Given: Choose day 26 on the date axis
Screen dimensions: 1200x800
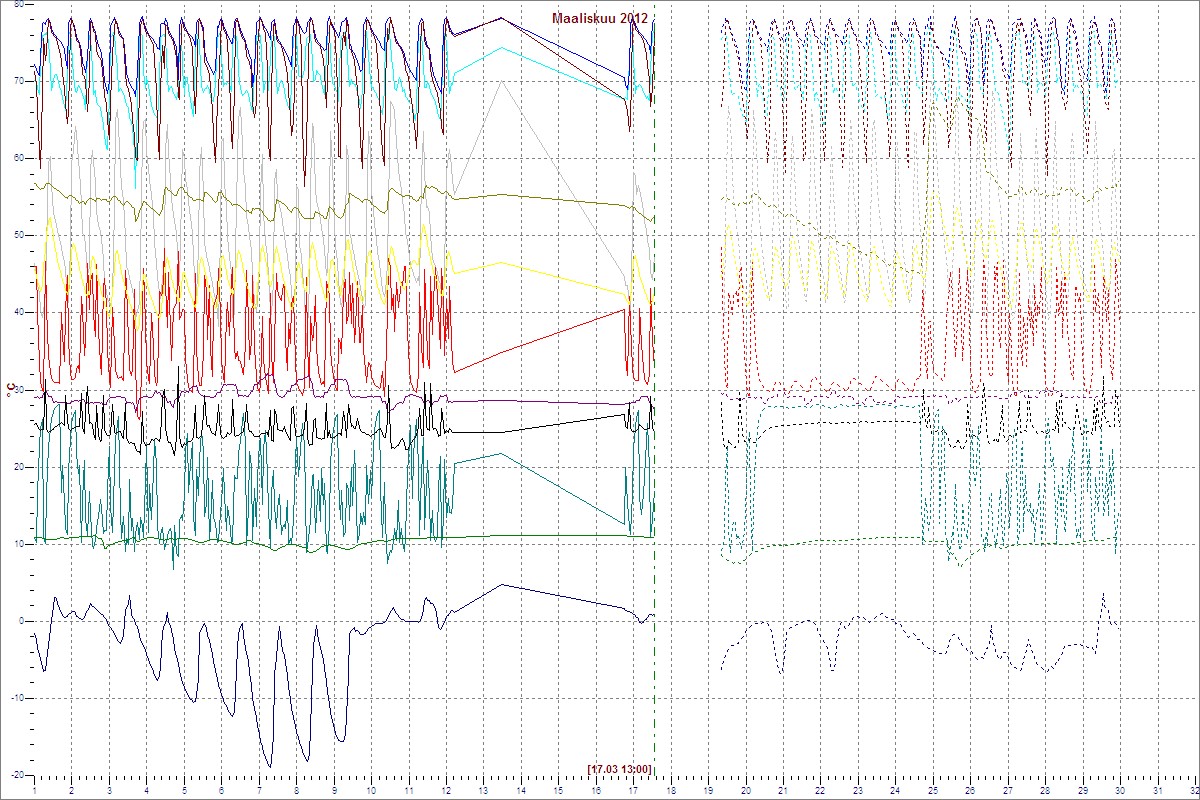Looking at the screenshot, I should pyautogui.click(x=970, y=790).
